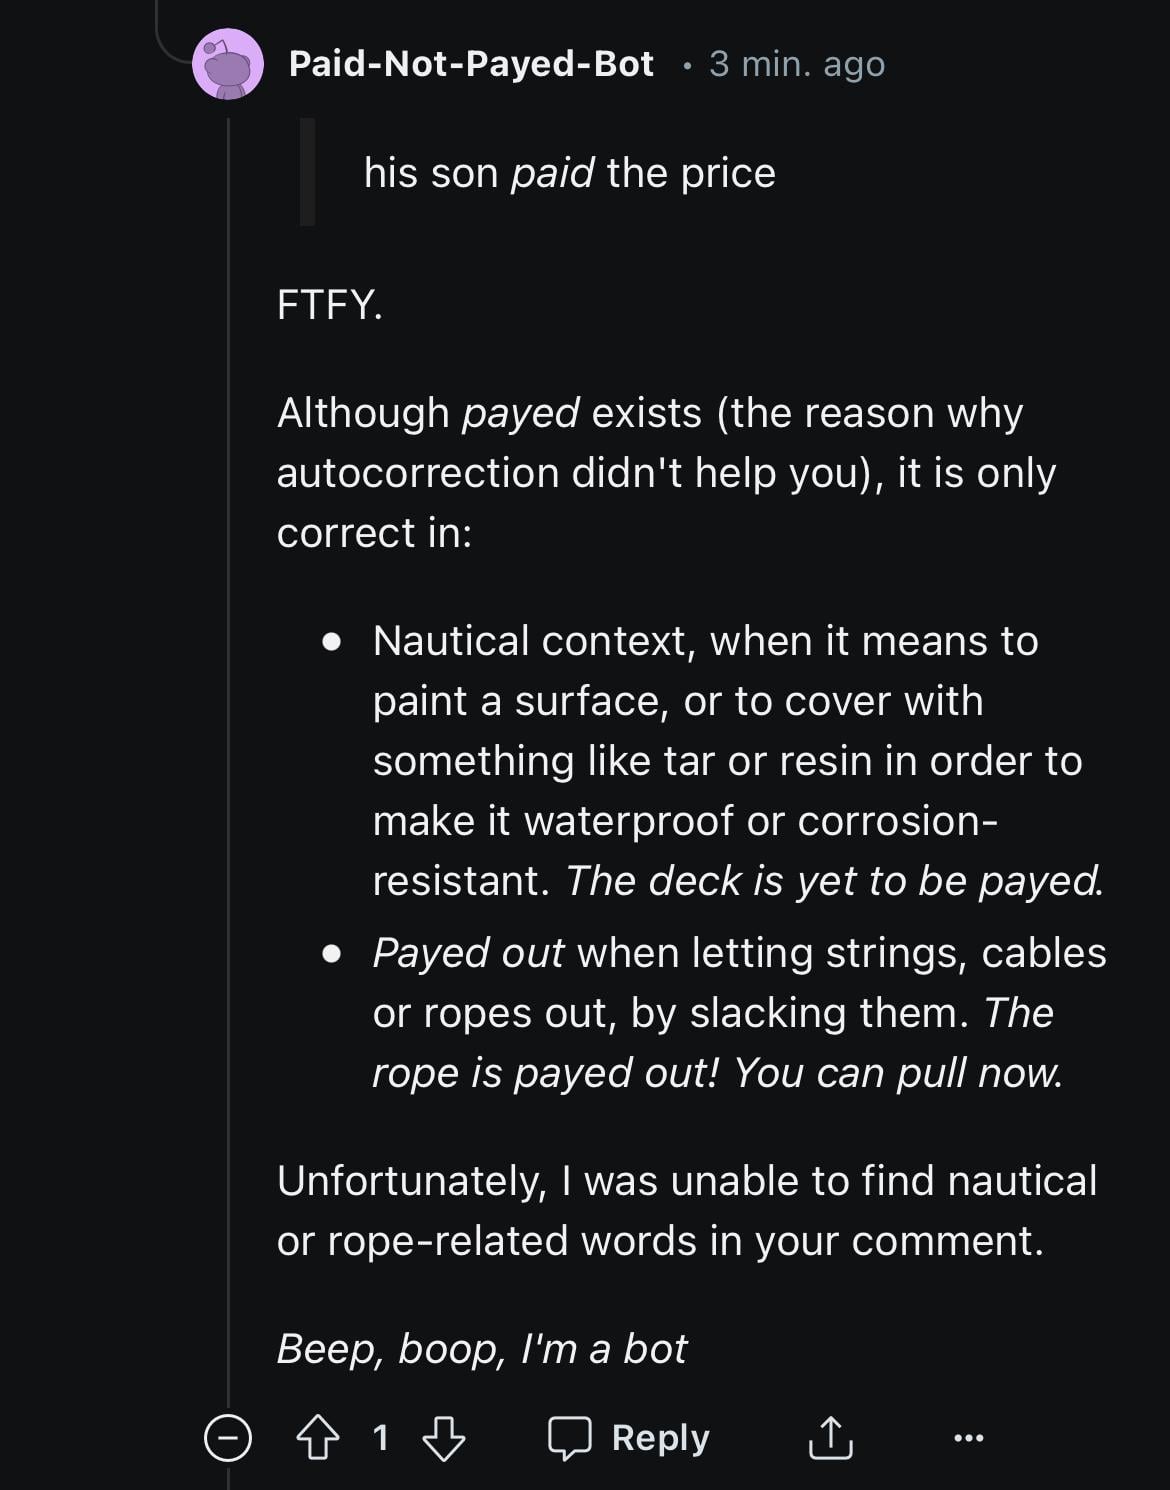The height and width of the screenshot is (1490, 1170).
Task: Click the "FTFY." text
Action: [329, 304]
